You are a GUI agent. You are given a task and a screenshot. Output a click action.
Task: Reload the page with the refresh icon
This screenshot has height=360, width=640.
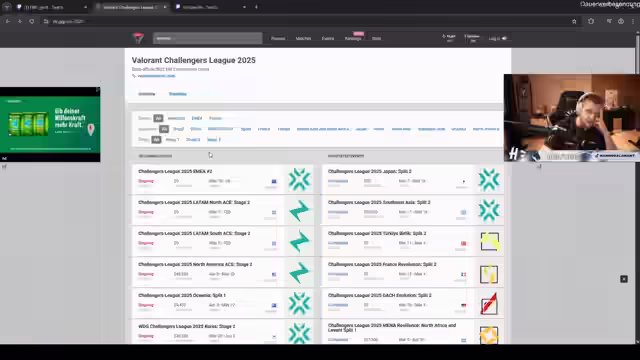[x=31, y=21]
